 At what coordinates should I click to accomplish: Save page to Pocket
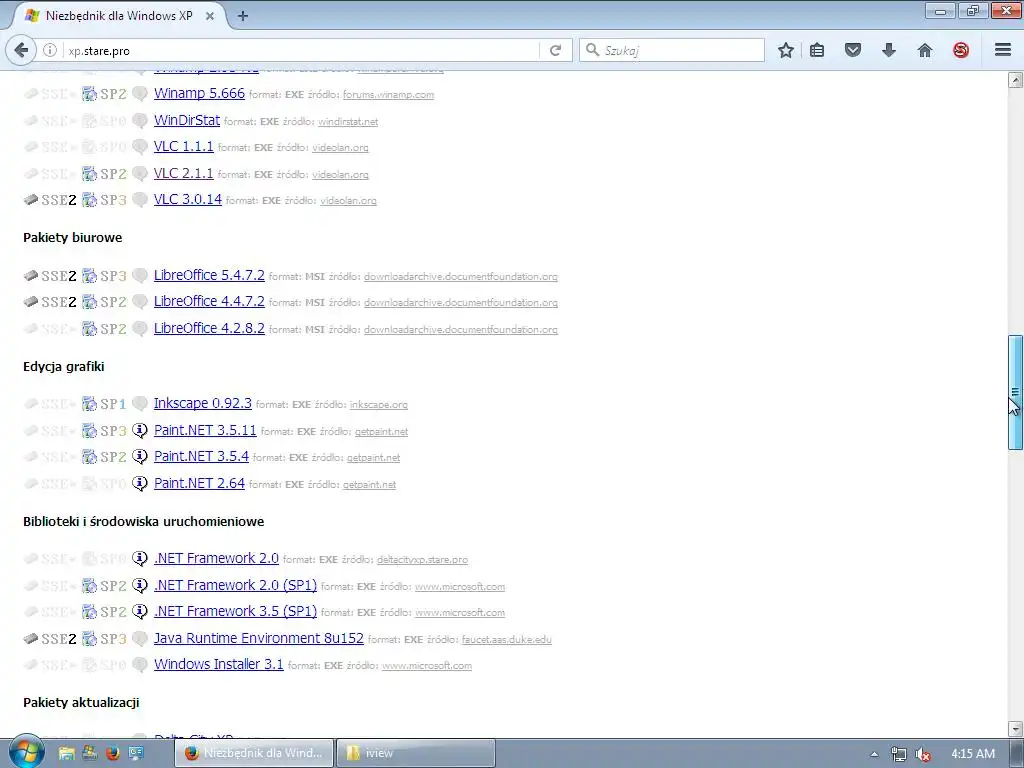[x=852, y=50]
